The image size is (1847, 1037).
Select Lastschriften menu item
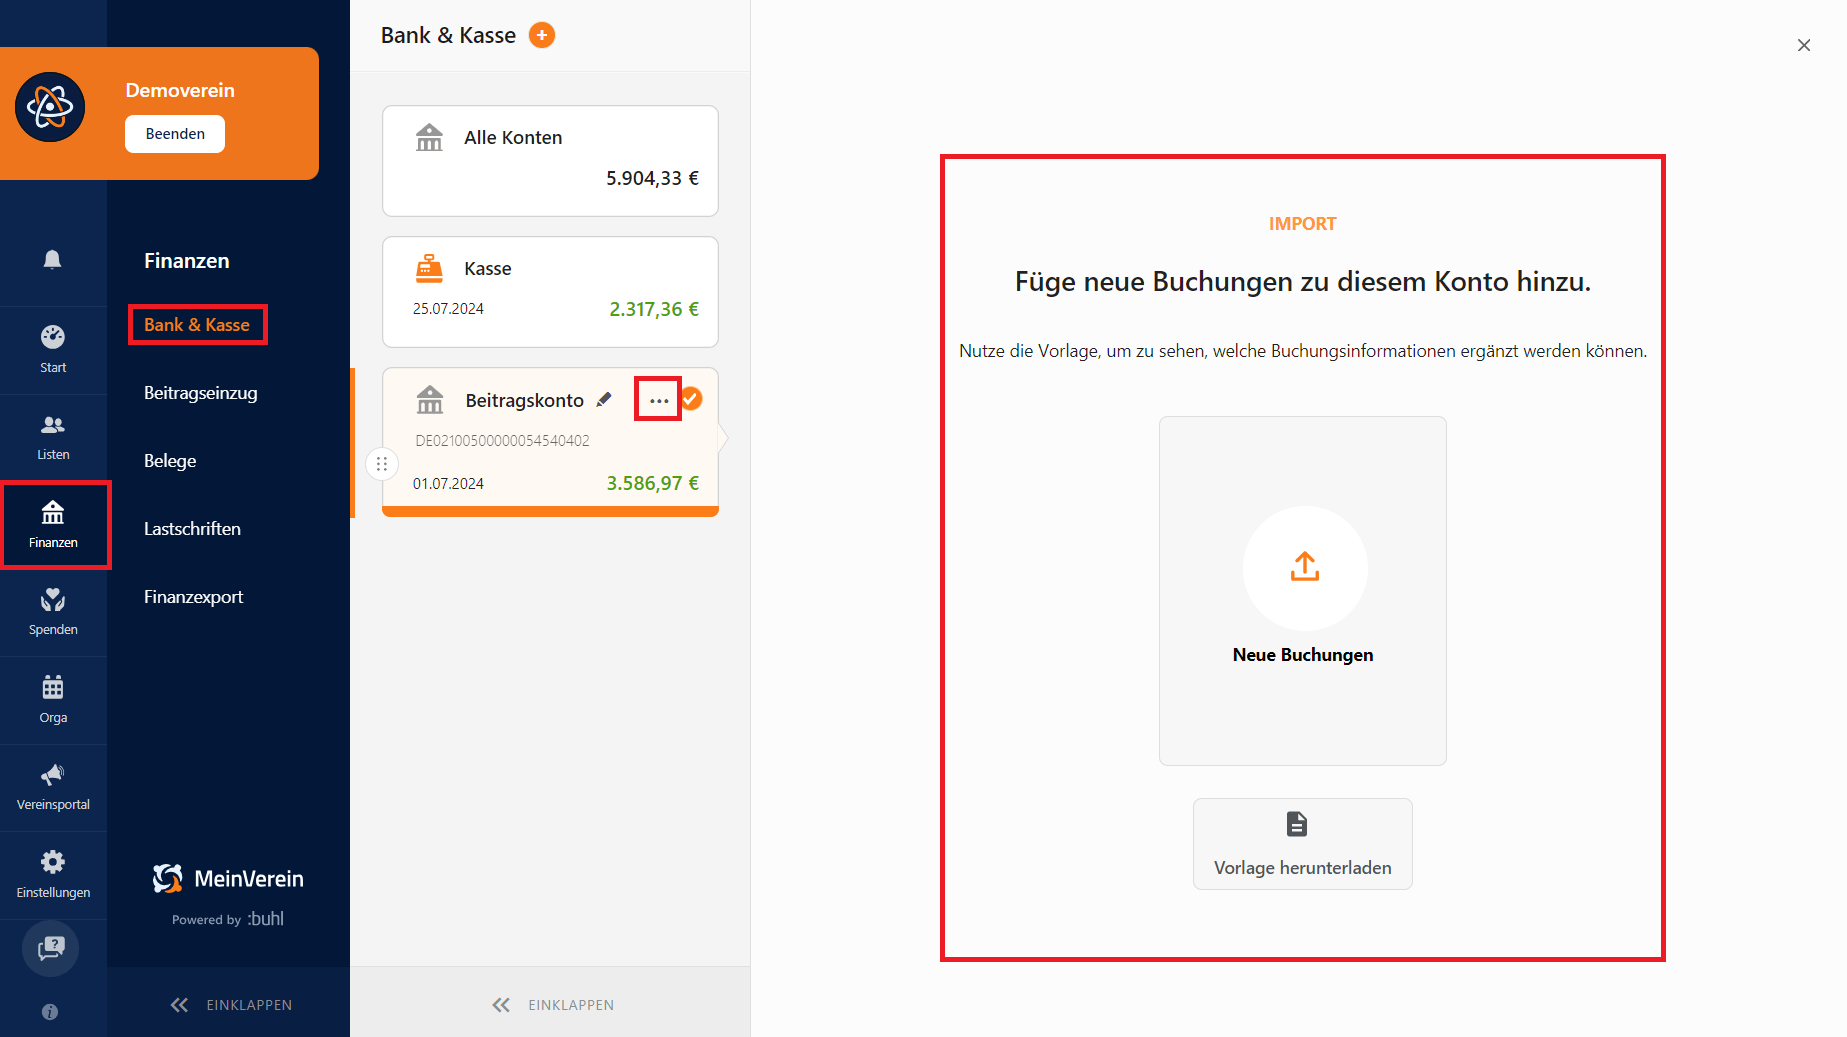pos(192,529)
